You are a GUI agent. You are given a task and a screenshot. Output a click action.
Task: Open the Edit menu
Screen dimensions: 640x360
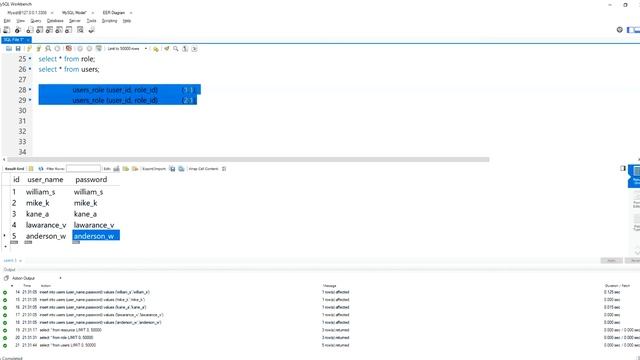7,20
